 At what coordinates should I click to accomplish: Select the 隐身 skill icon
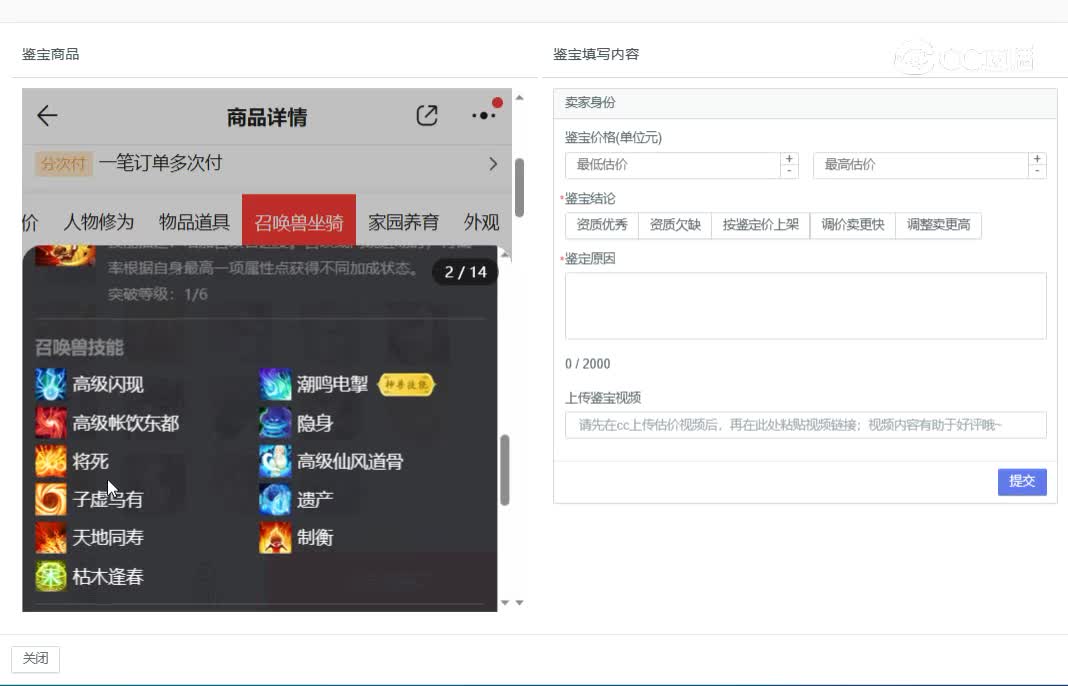coord(275,423)
